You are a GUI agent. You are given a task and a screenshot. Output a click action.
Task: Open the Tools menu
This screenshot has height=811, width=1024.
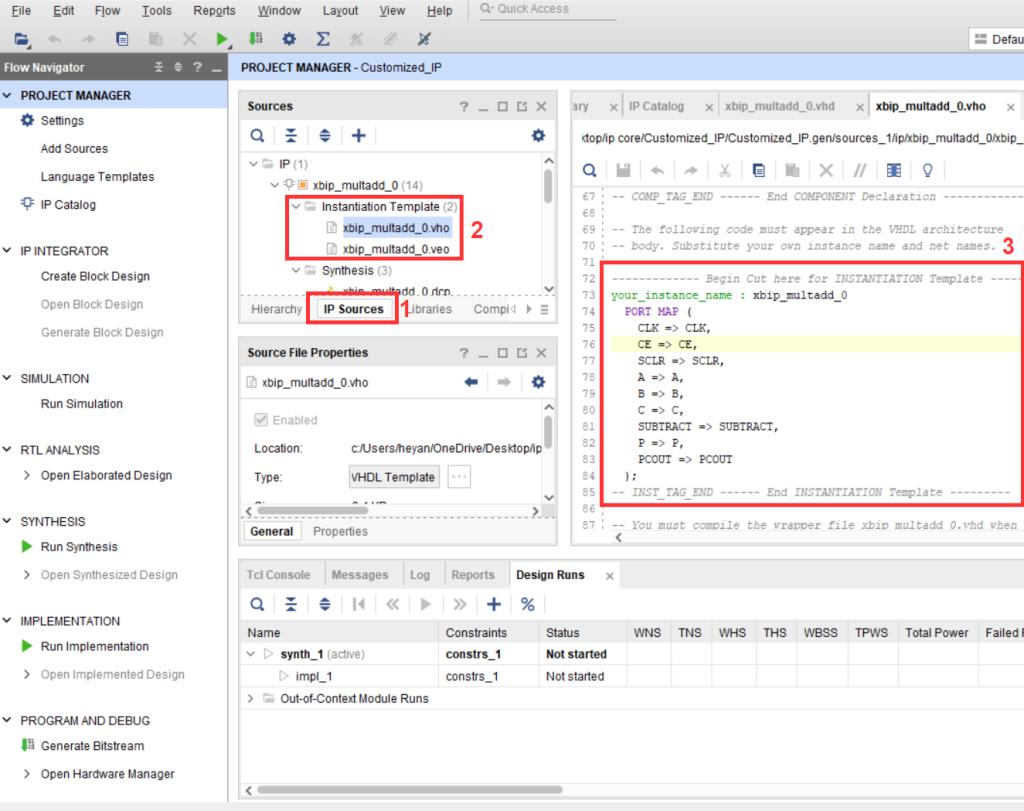click(157, 10)
